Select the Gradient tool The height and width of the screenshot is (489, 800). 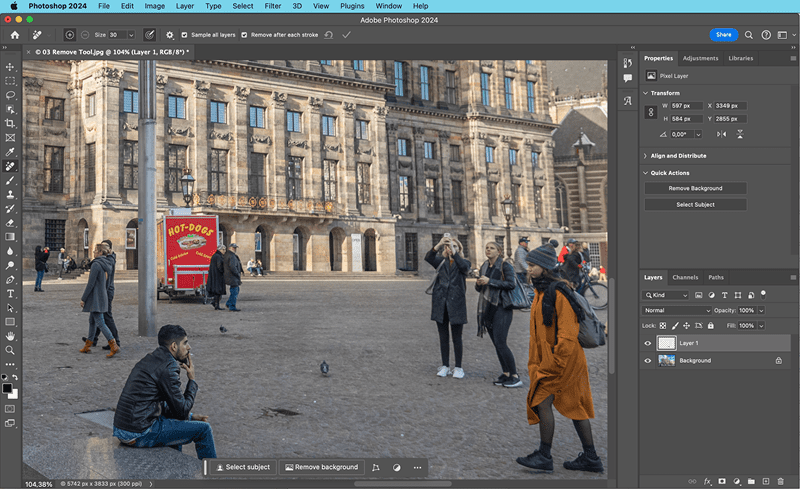pos(10,237)
